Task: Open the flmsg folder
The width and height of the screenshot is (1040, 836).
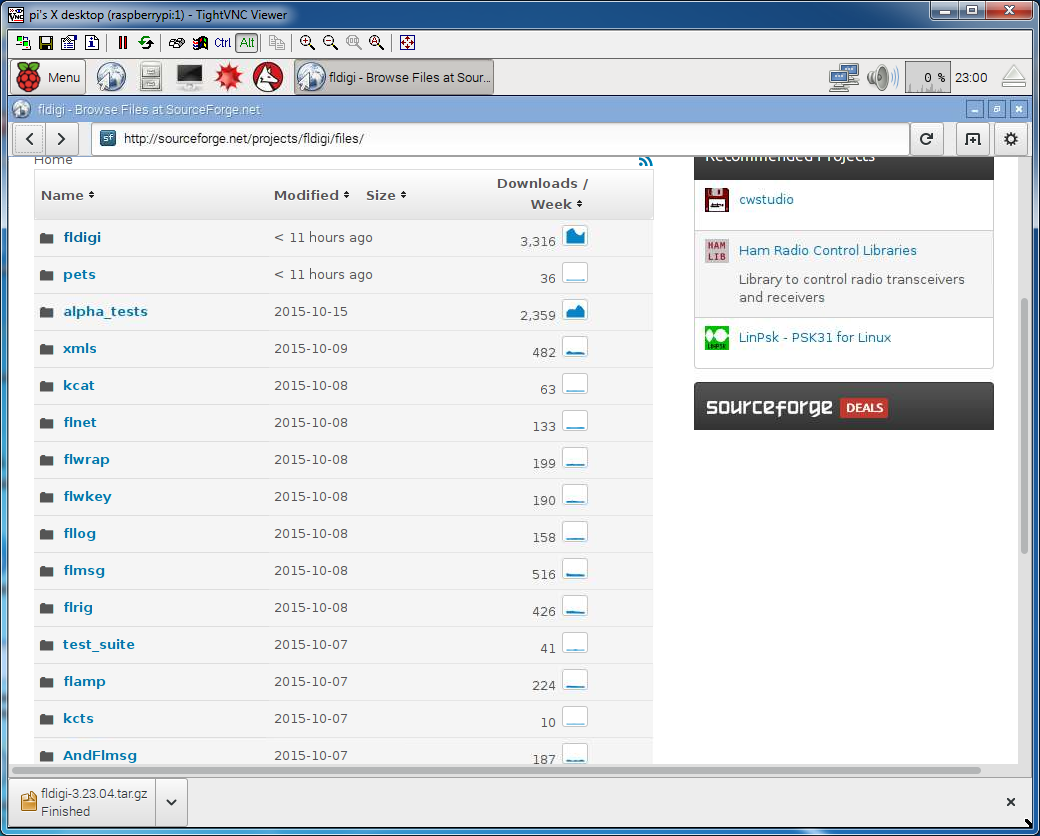Action: pyautogui.click(x=84, y=571)
